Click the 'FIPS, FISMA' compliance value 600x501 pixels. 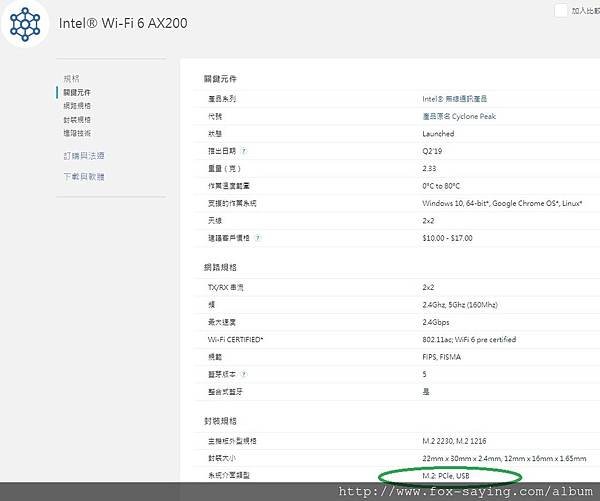tap(442, 357)
